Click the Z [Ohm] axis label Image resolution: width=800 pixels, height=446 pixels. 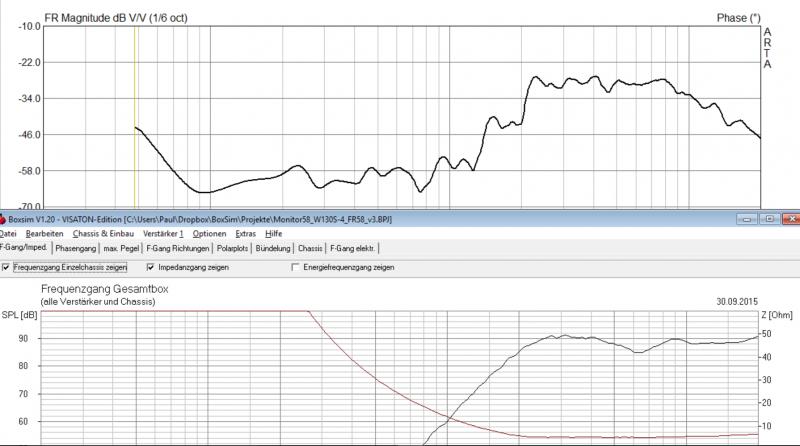[x=777, y=315]
